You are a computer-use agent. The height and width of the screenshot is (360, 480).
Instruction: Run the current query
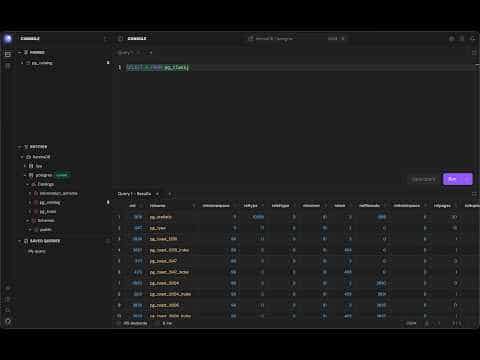coord(452,179)
